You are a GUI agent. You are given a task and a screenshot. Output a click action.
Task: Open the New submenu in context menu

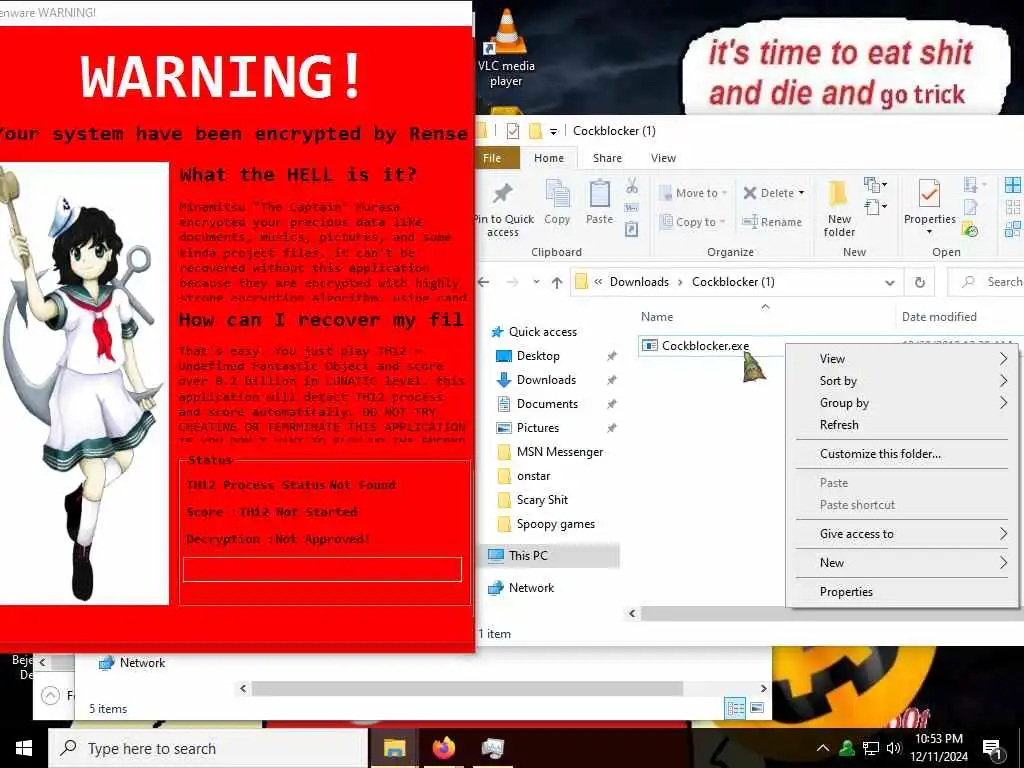(902, 562)
